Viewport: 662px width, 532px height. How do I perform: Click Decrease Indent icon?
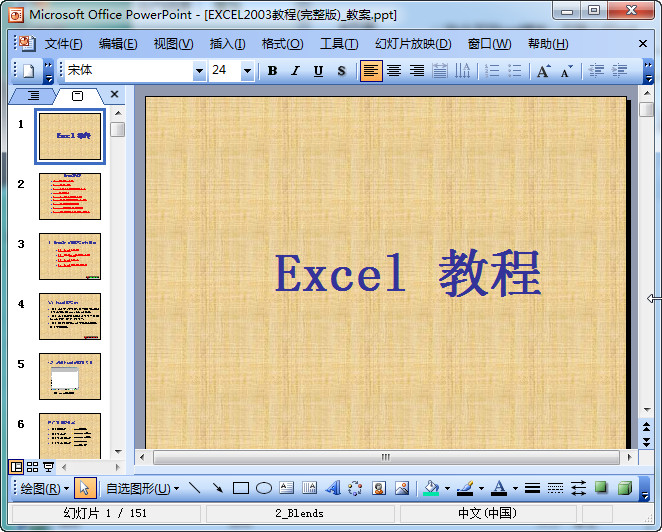[x=596, y=71]
